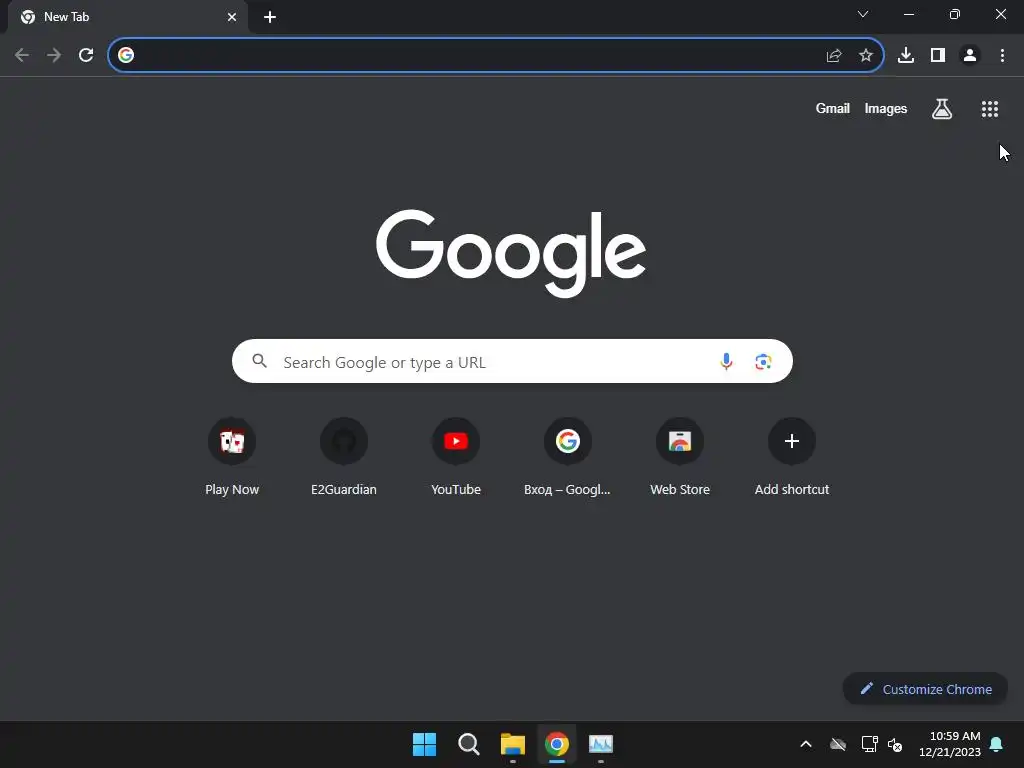The width and height of the screenshot is (1024, 768).
Task: Click Customize Chrome button
Action: coord(925,689)
